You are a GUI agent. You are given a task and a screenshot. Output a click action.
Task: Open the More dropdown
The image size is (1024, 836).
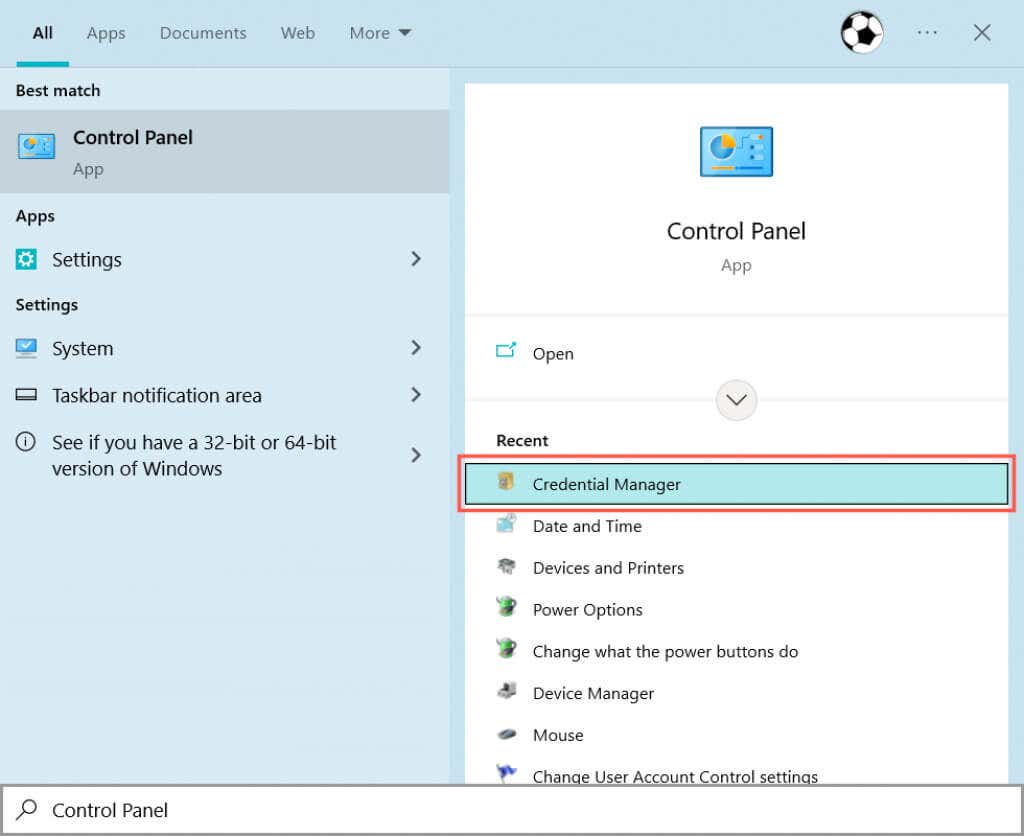[380, 33]
